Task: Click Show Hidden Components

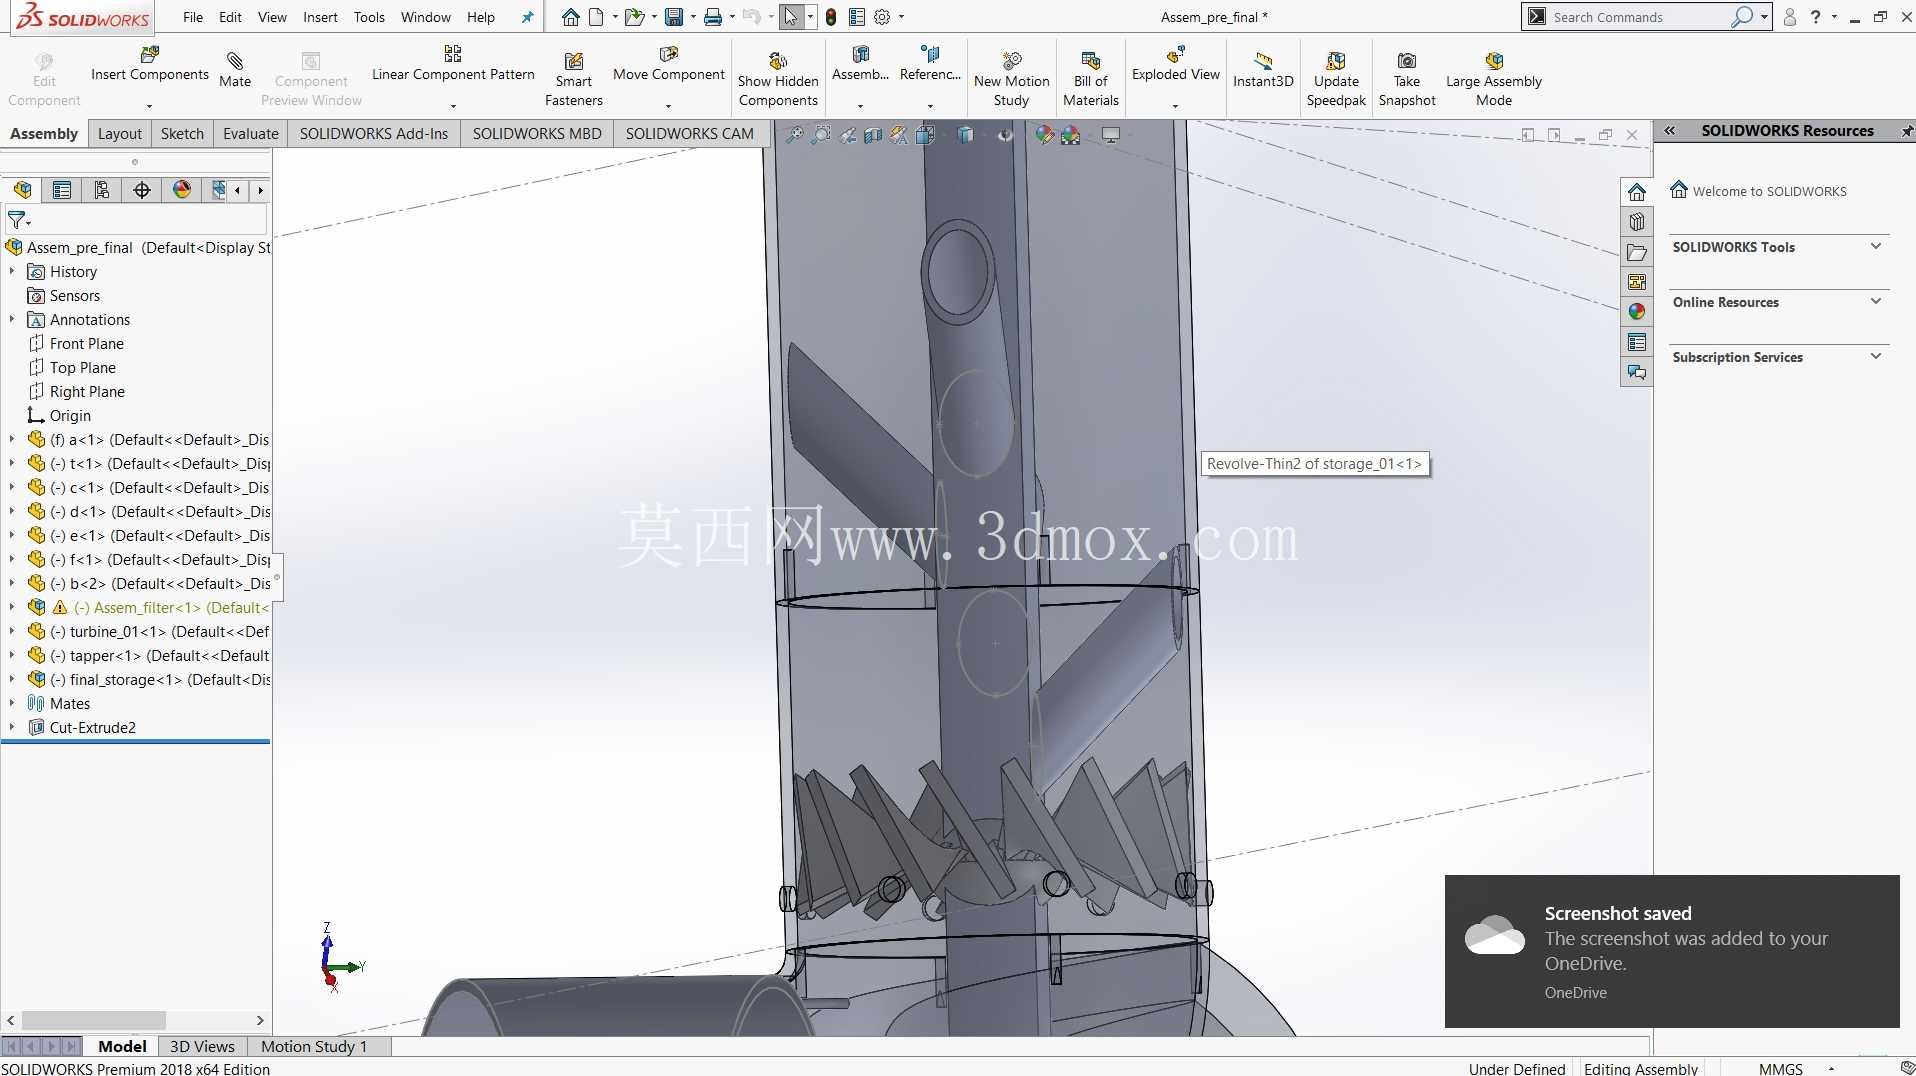Action: [x=778, y=79]
